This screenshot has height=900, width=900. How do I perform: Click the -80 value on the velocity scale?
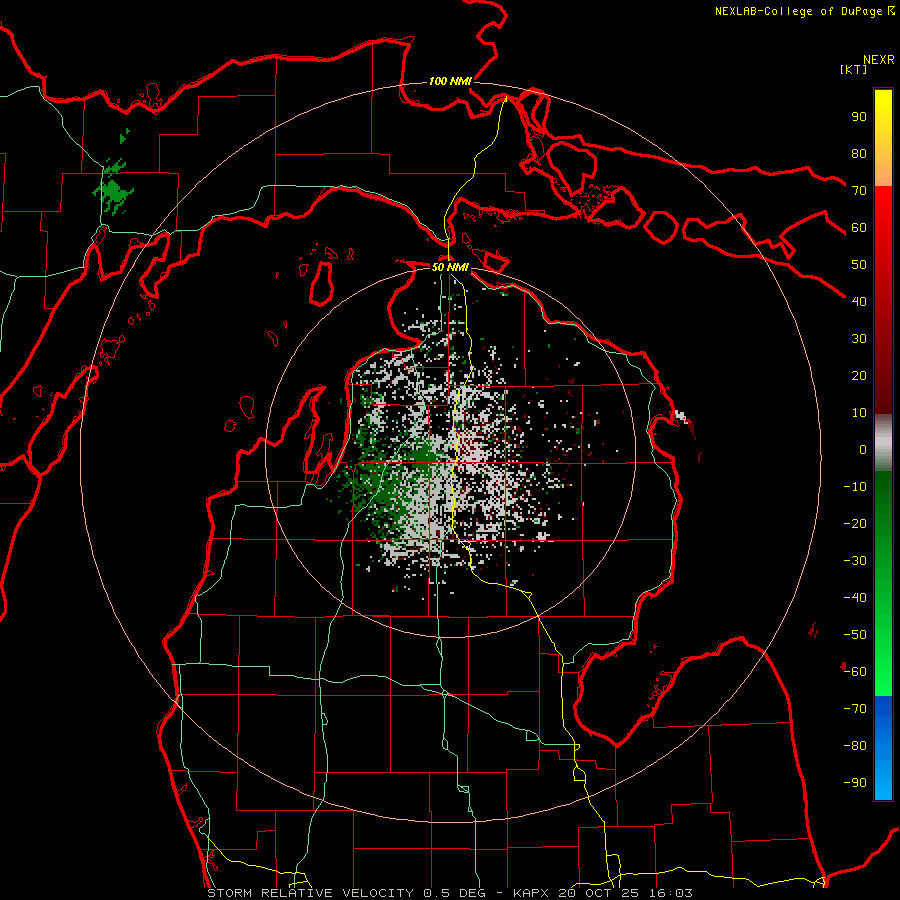coord(855,746)
